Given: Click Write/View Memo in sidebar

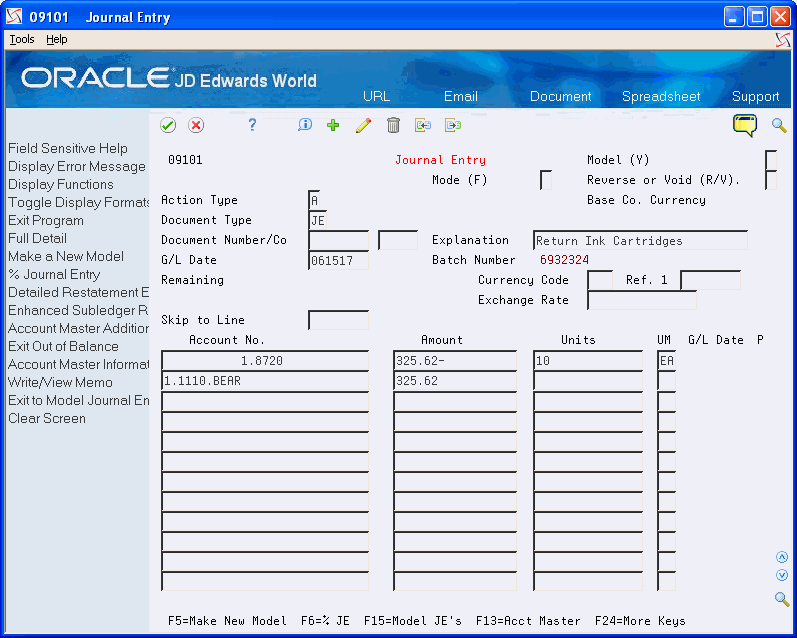Looking at the screenshot, I should tap(60, 382).
